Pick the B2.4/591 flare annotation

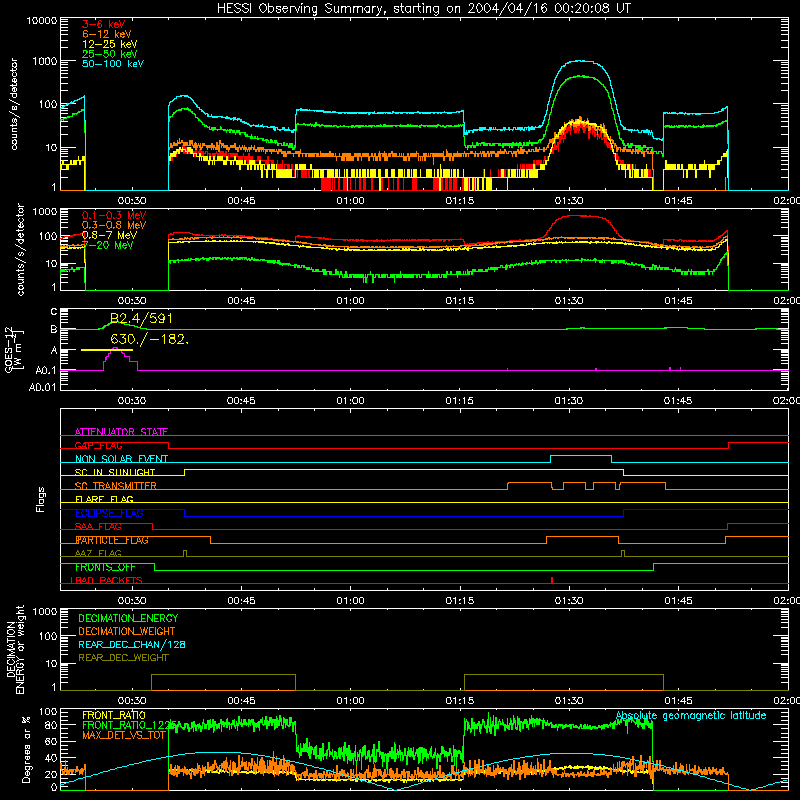coord(141,318)
